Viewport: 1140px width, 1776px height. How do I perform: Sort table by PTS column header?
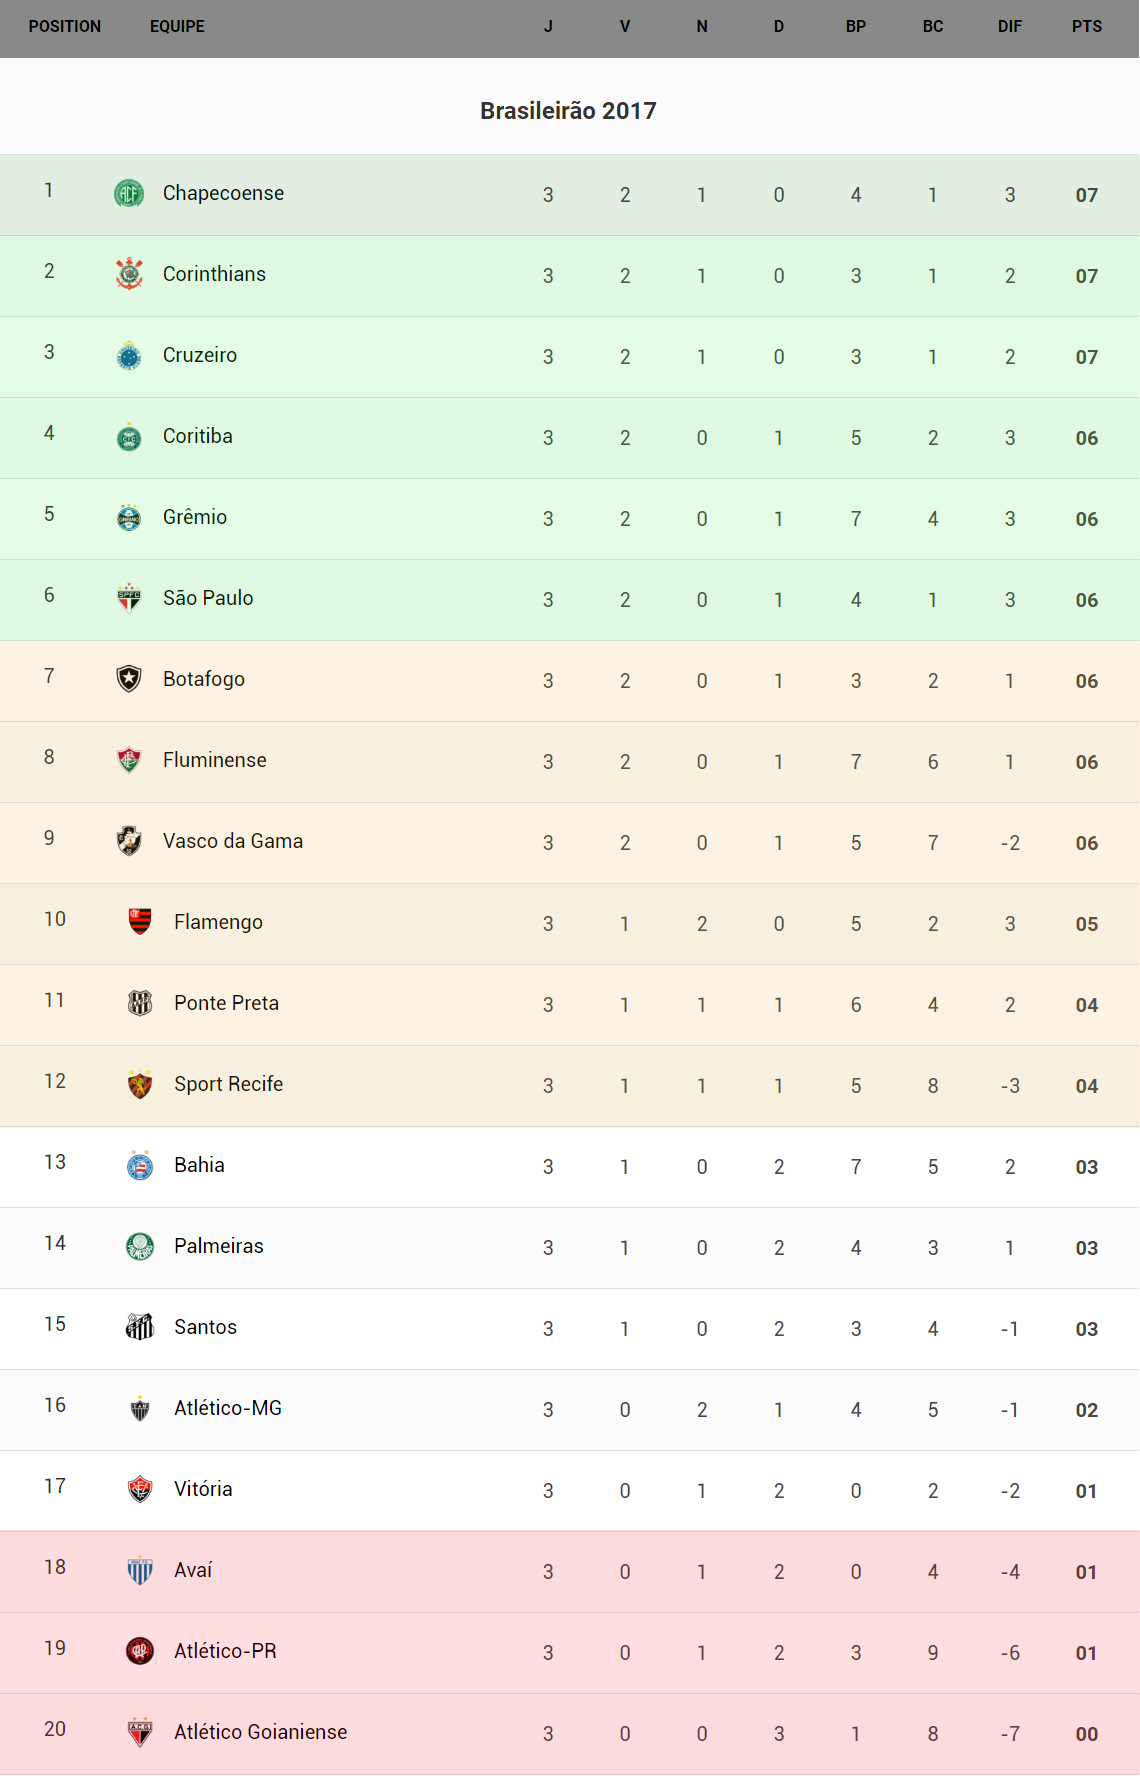click(x=1086, y=27)
